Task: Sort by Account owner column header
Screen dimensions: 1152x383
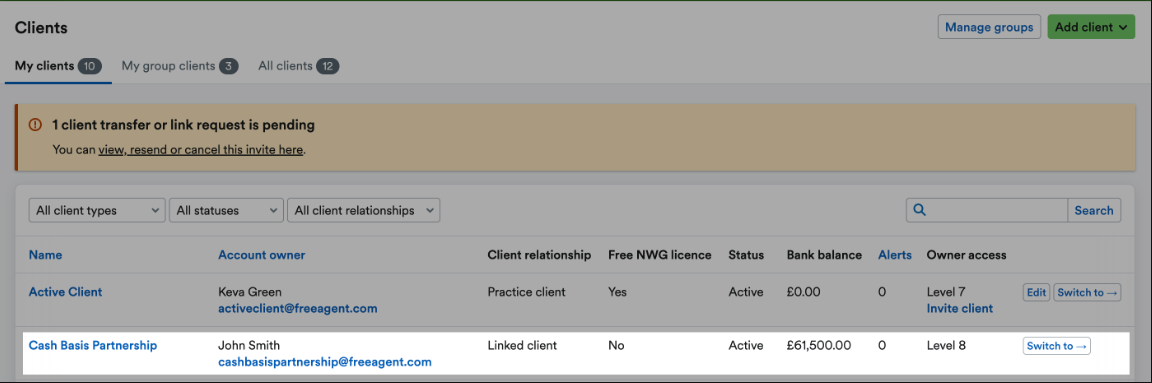Action: click(262, 255)
